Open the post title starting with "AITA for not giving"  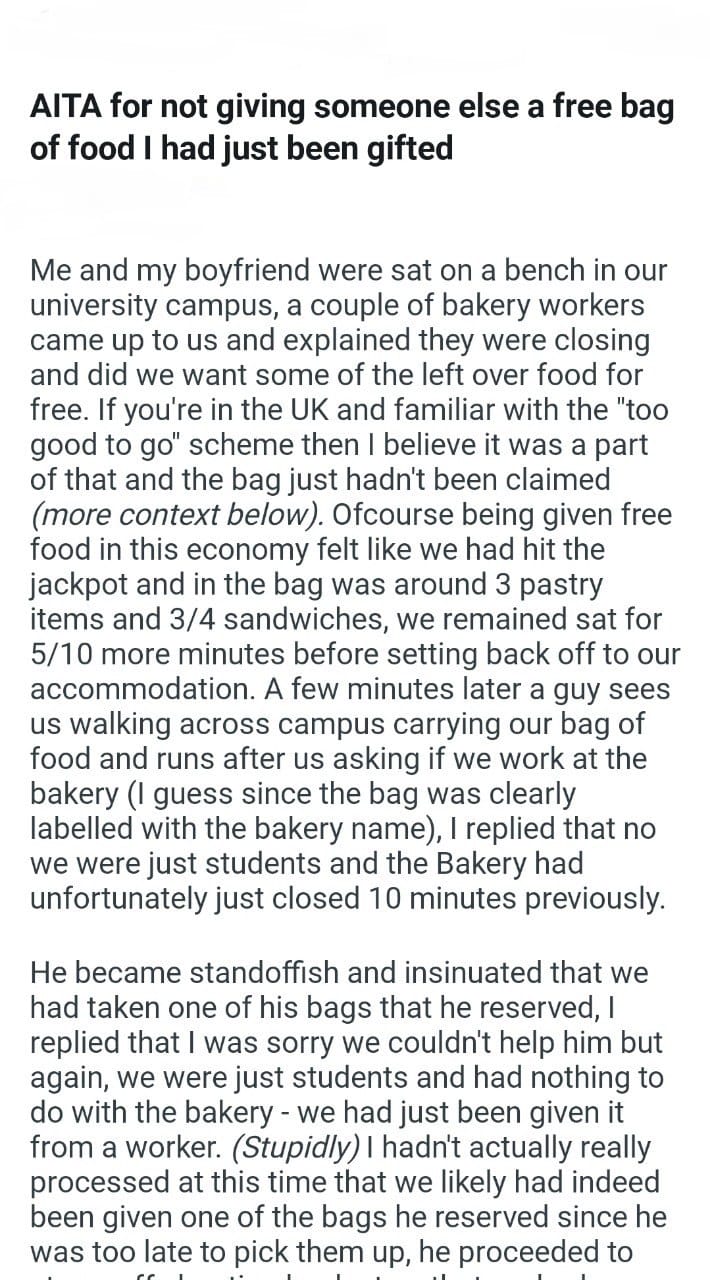pos(352,128)
